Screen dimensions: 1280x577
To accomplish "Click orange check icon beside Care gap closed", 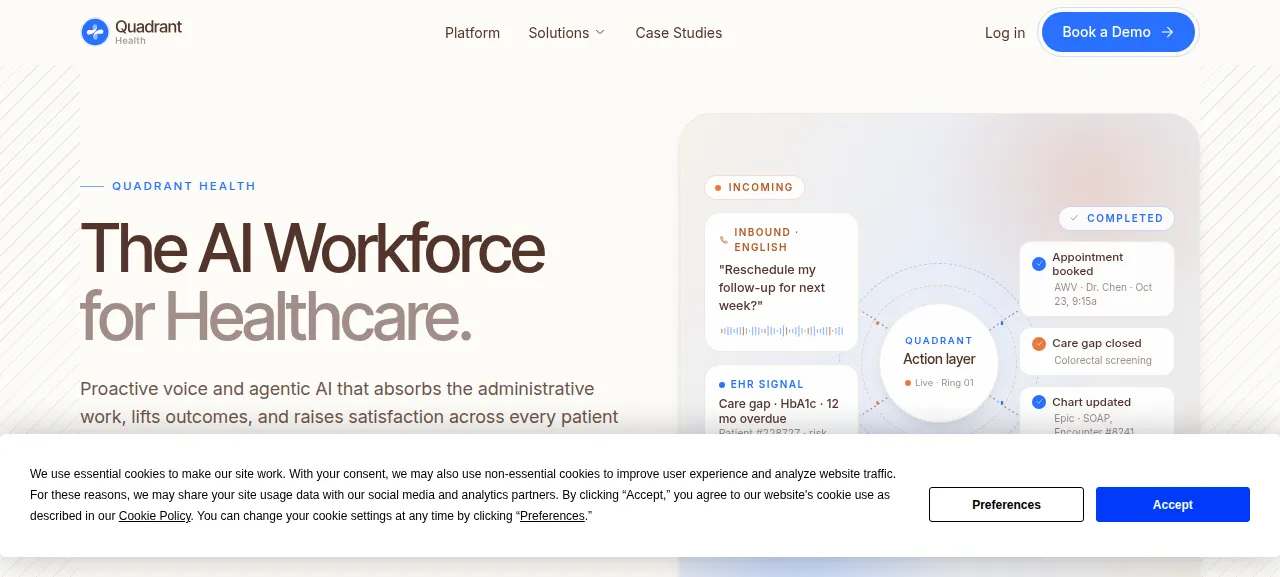I will [1038, 343].
